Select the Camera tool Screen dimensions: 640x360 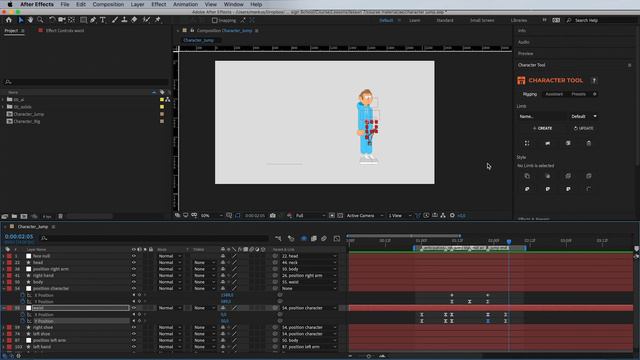(62, 20)
